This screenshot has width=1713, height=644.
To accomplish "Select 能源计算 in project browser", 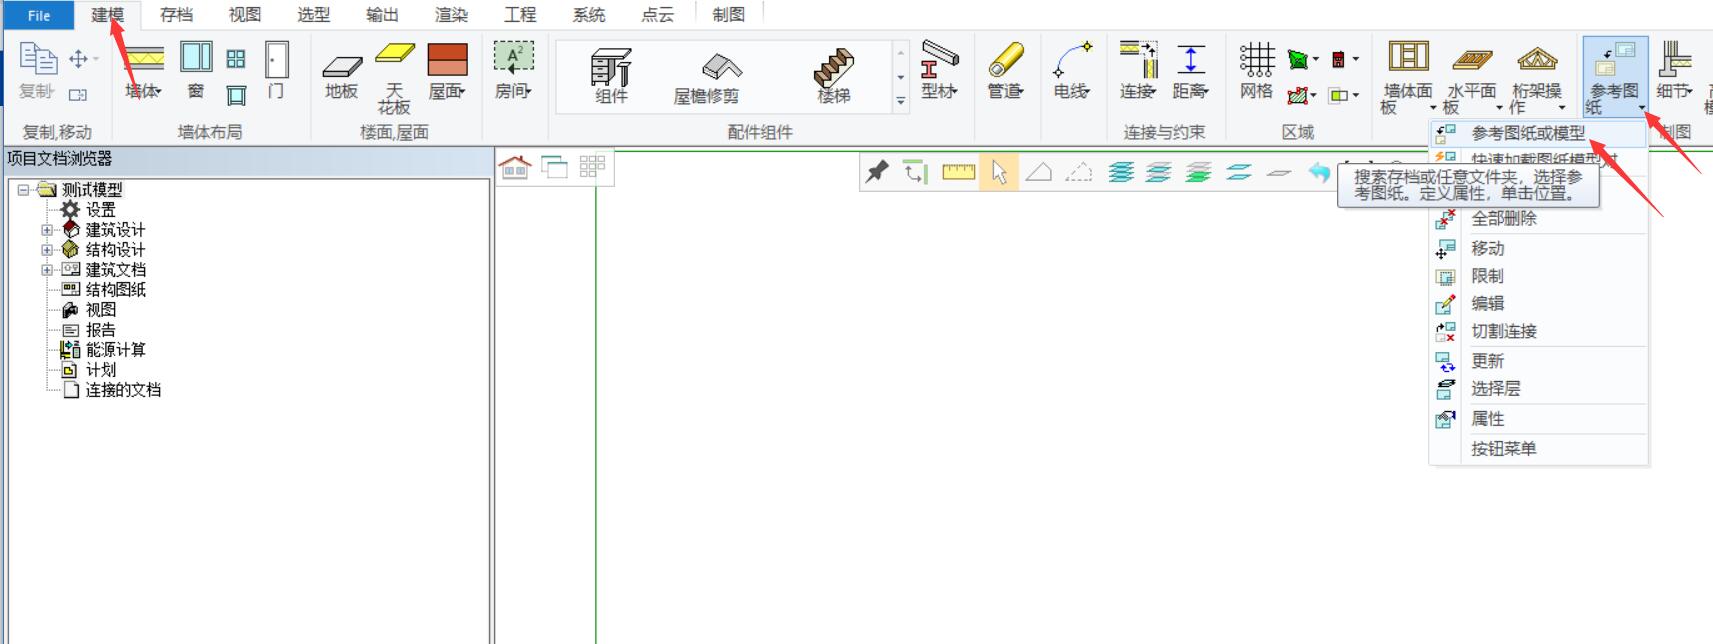I will pyautogui.click(x=115, y=349).
